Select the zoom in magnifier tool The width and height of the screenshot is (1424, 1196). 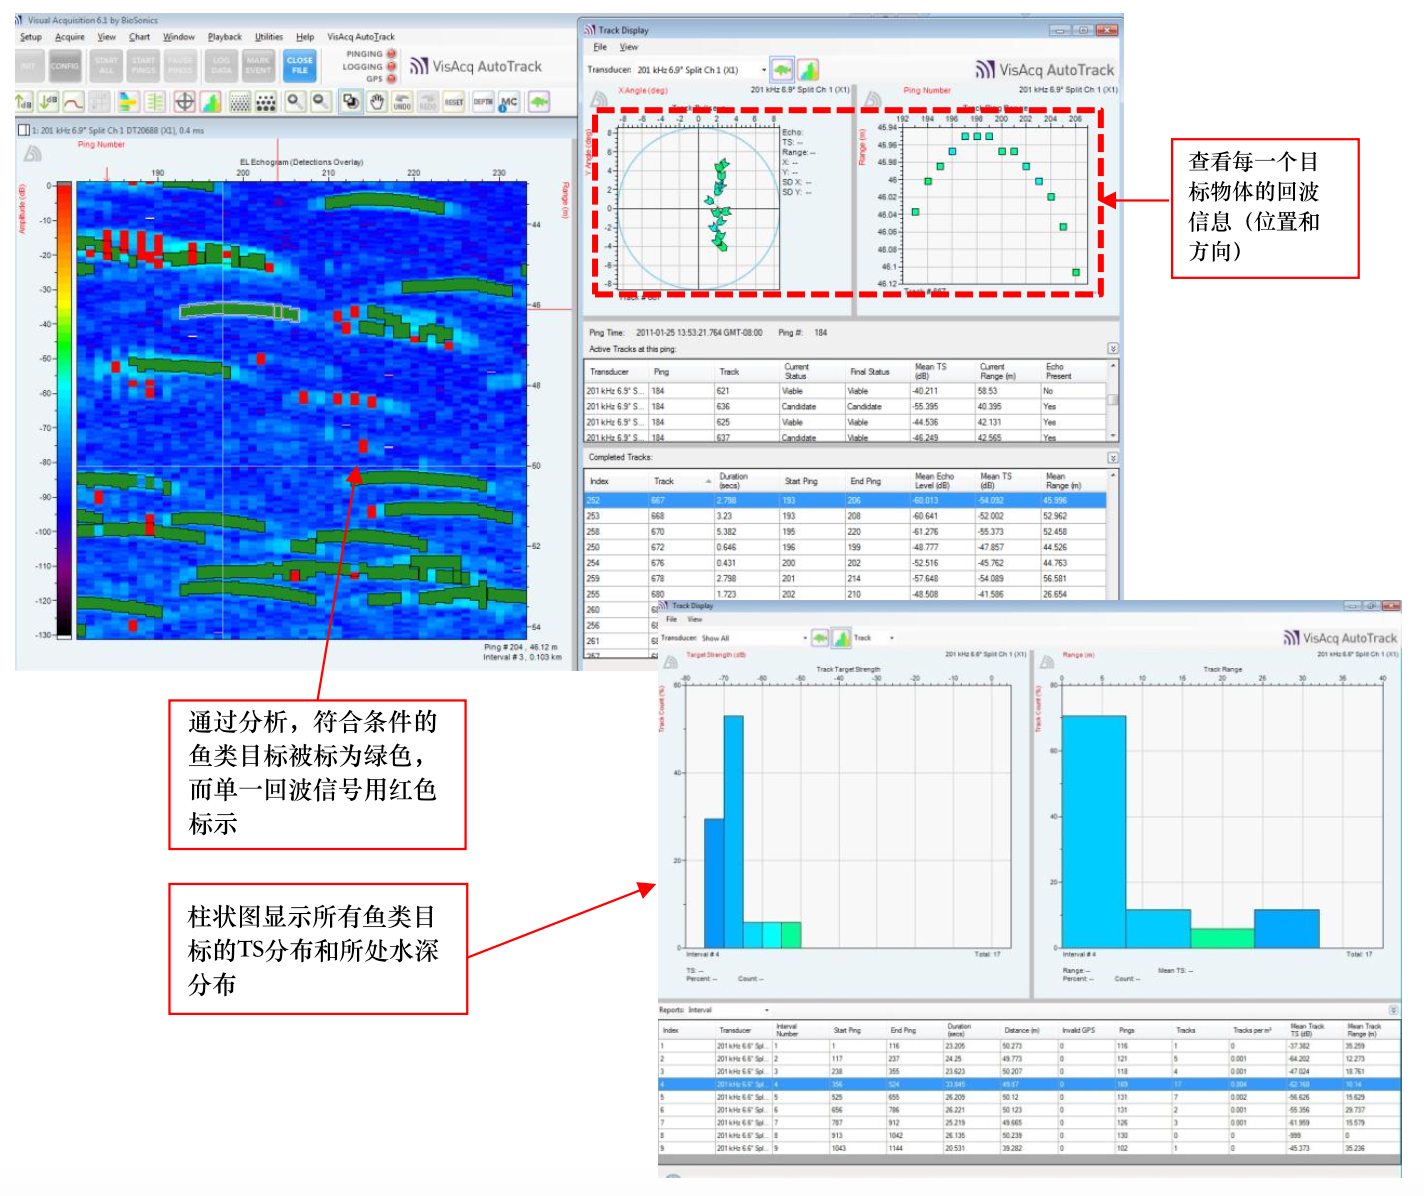pyautogui.click(x=295, y=102)
